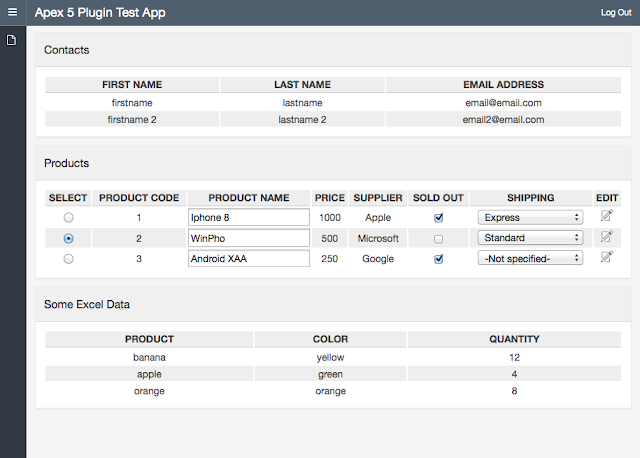Open edit icon for Android XAA
The width and height of the screenshot is (640, 458).
pyautogui.click(x=606, y=258)
